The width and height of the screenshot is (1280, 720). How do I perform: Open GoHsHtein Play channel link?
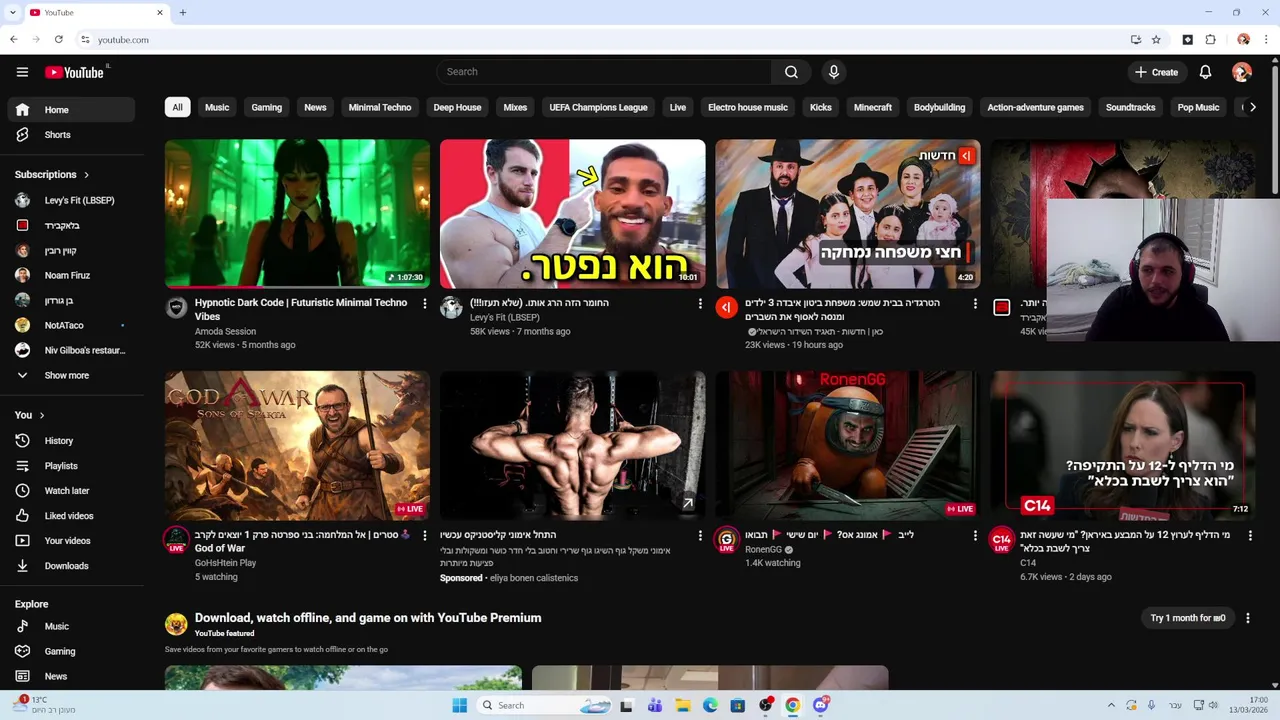click(x=225, y=563)
